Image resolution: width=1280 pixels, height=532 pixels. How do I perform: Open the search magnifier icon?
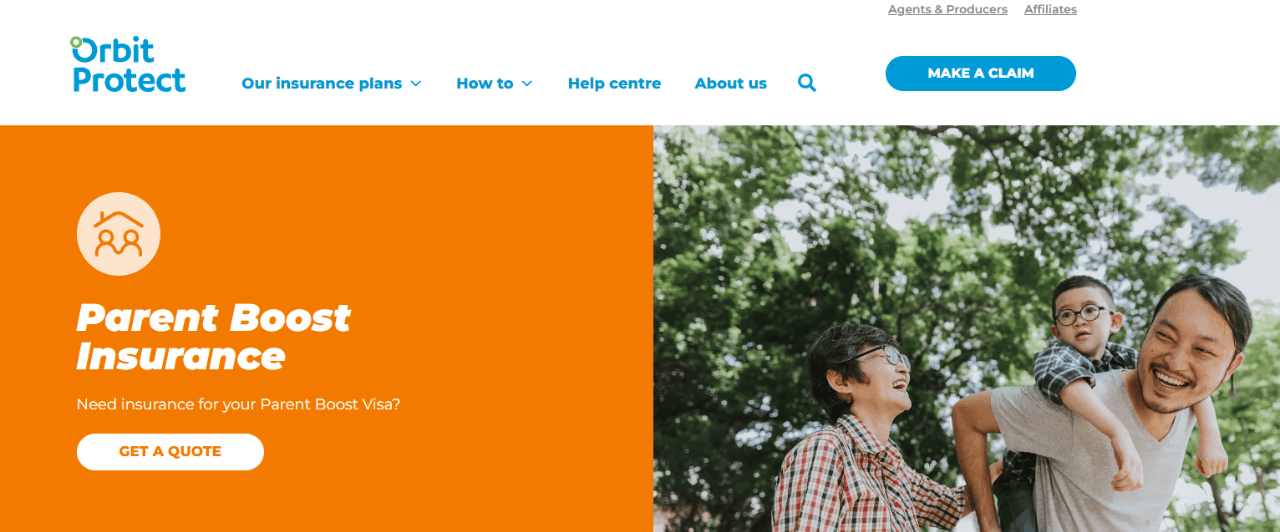tap(807, 83)
